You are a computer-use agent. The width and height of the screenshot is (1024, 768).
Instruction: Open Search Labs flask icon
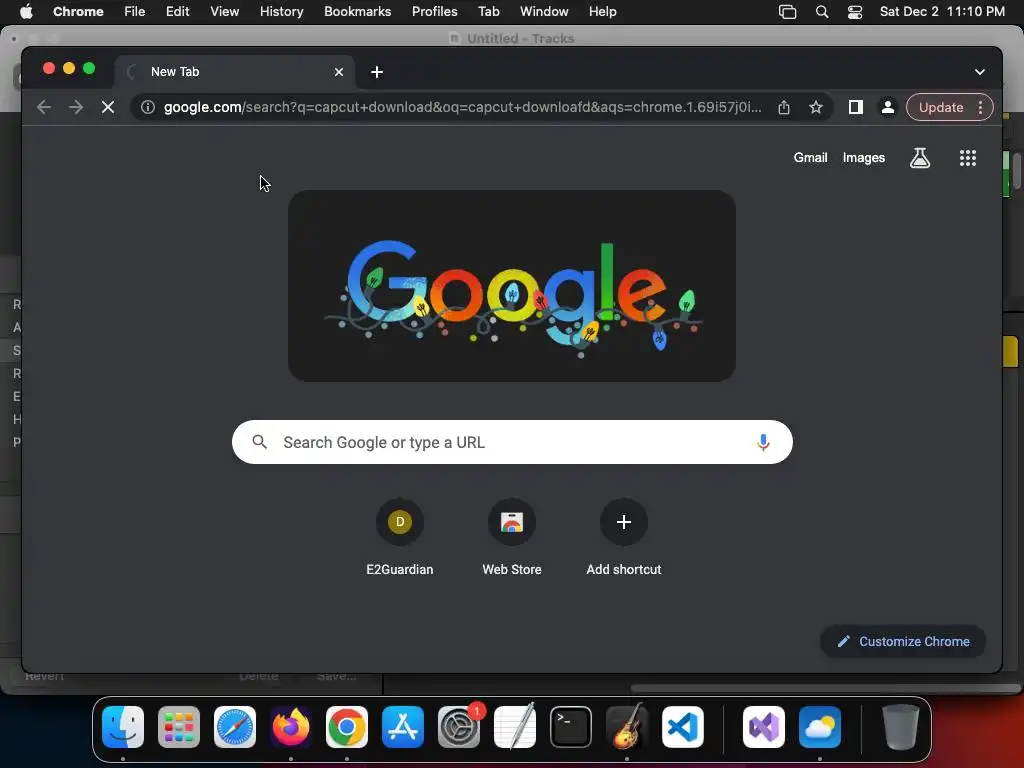920,157
